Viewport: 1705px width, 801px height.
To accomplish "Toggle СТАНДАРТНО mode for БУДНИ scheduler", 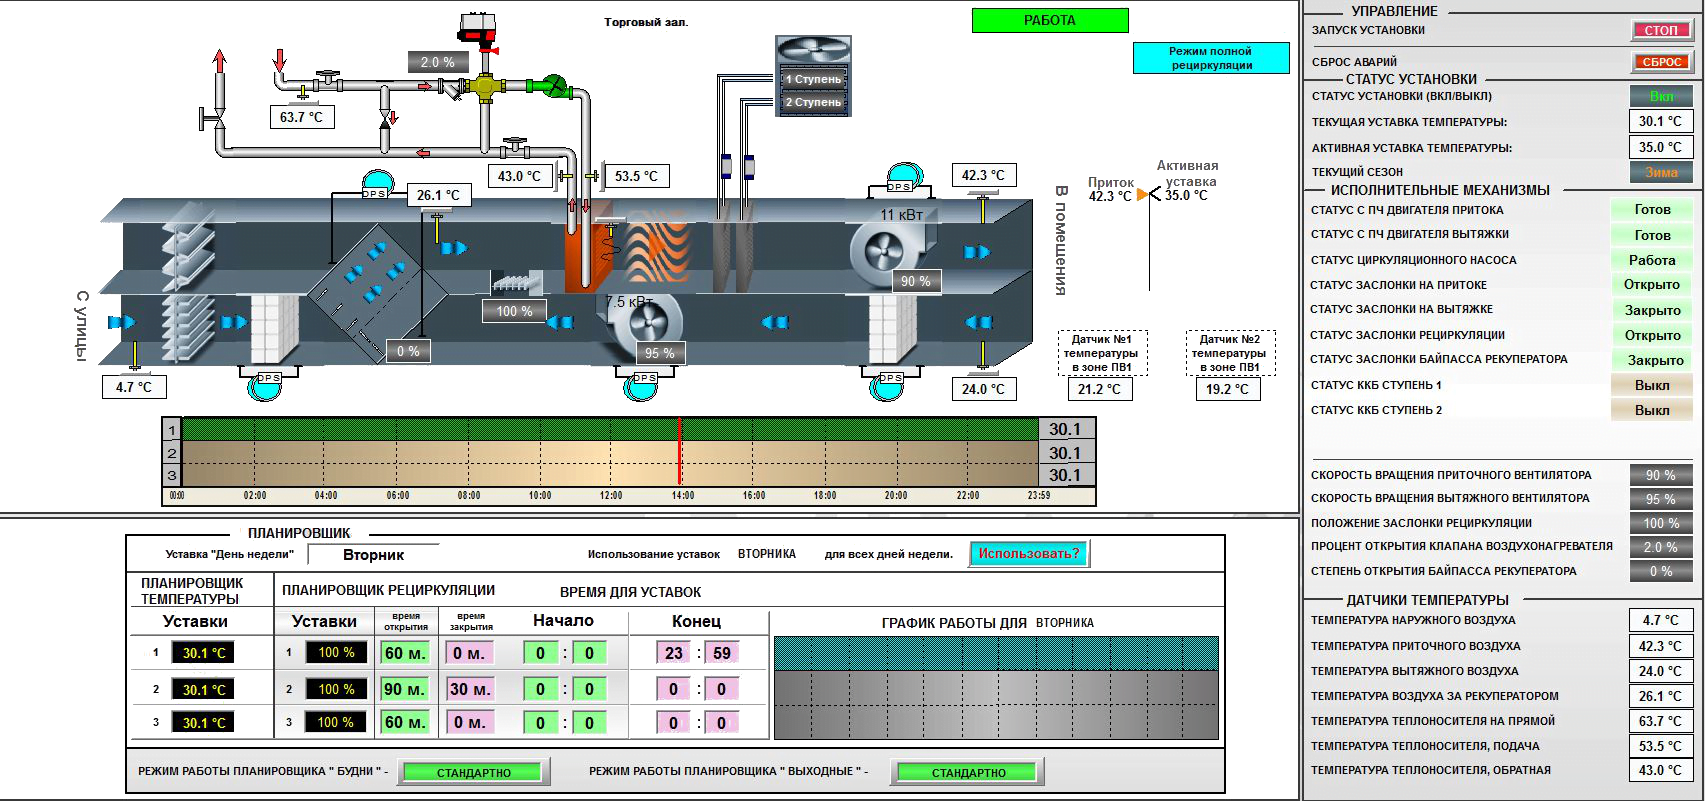I will [474, 772].
